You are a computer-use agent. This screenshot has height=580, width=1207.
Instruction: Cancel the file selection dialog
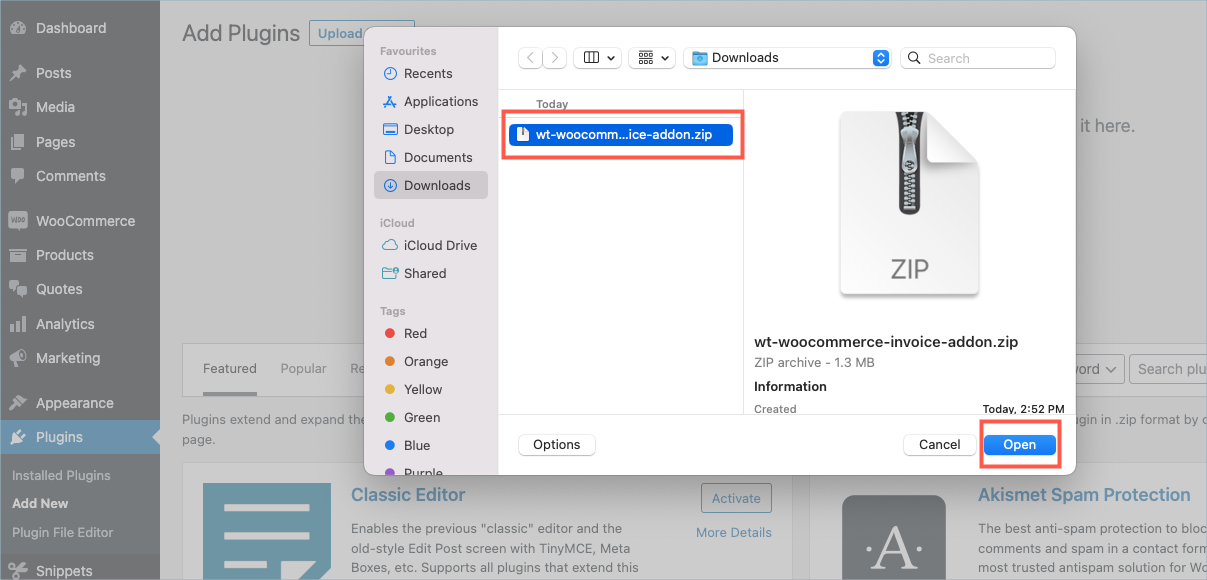[940, 445]
